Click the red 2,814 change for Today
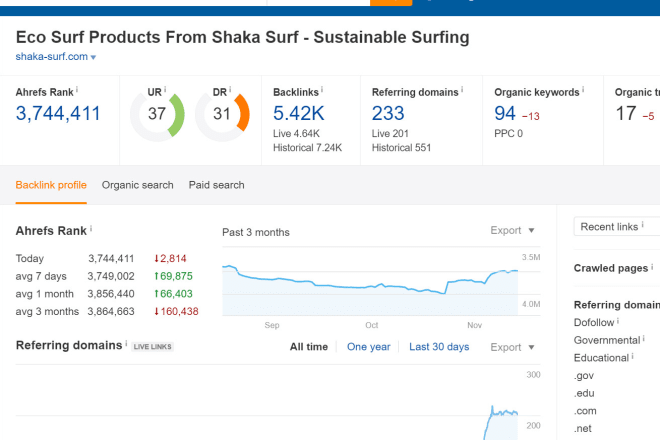Viewport: 660px width, 440px height. pyautogui.click(x=170, y=259)
